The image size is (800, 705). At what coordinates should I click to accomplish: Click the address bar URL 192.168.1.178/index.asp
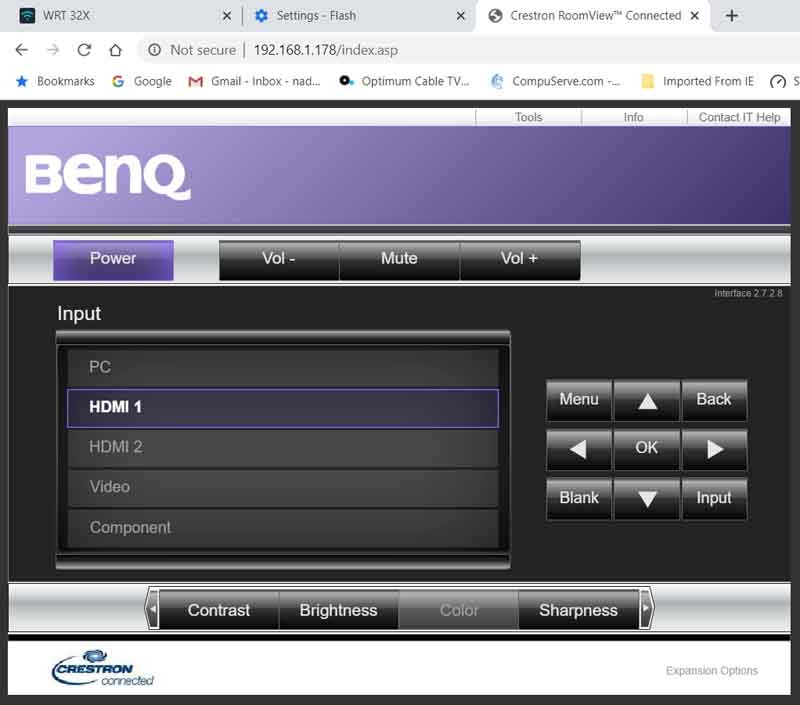click(x=326, y=50)
